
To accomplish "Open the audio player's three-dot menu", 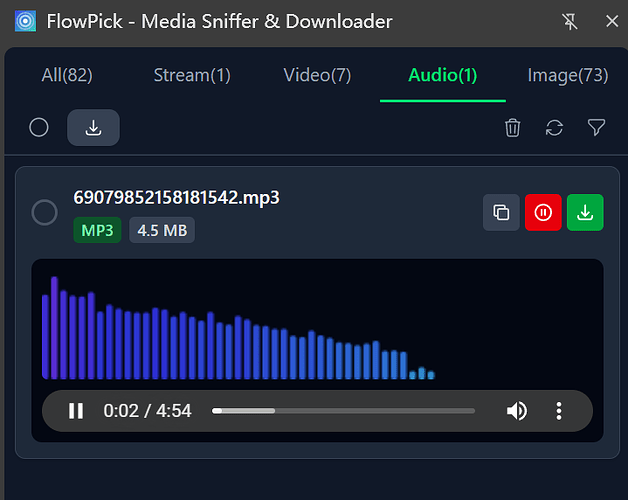I will tap(559, 411).
